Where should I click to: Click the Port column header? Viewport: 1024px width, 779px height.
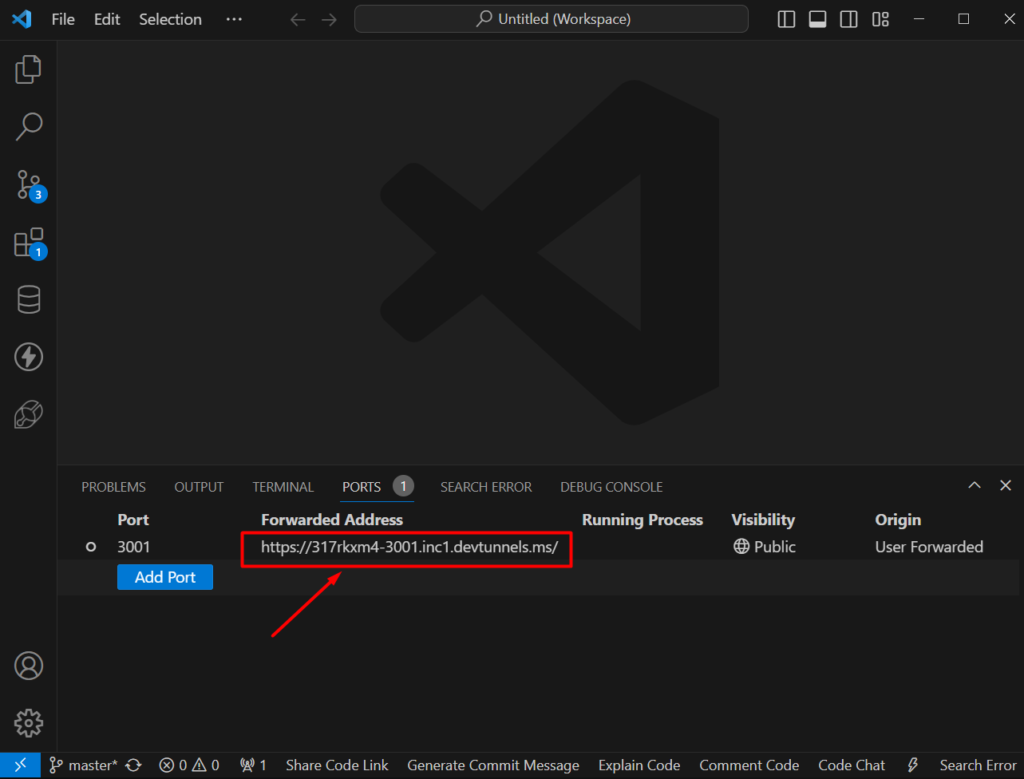pyautogui.click(x=133, y=520)
